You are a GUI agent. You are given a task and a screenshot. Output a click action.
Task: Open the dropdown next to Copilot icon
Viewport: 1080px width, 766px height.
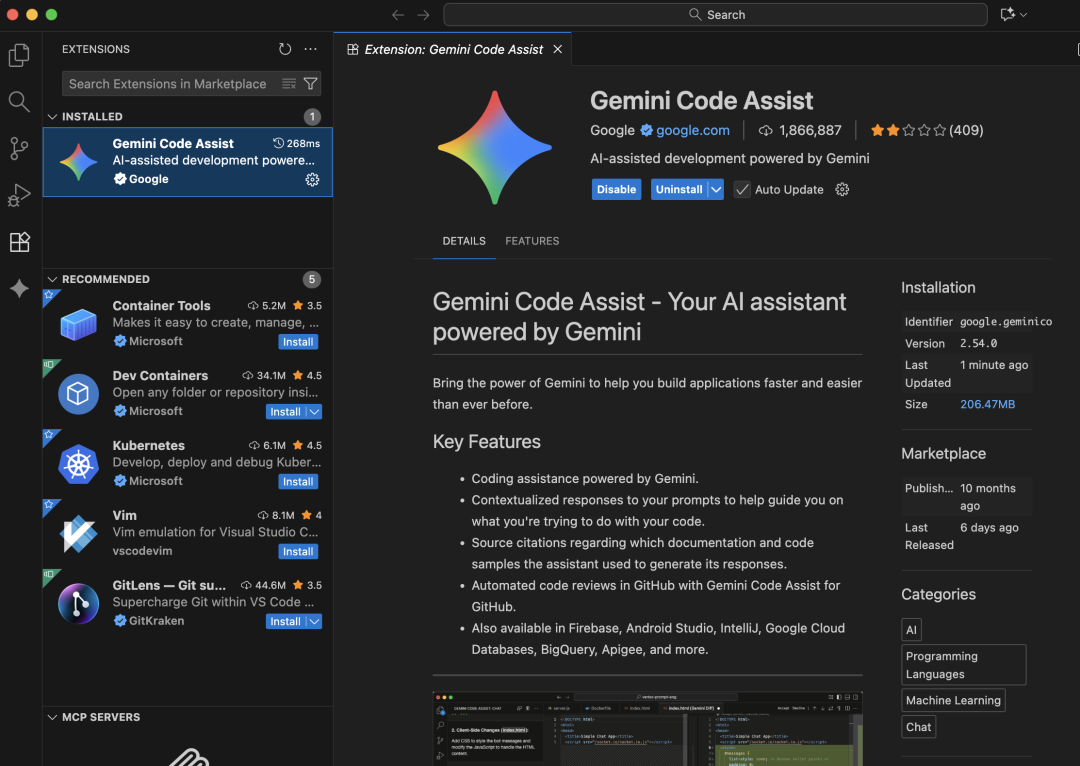coord(1024,14)
